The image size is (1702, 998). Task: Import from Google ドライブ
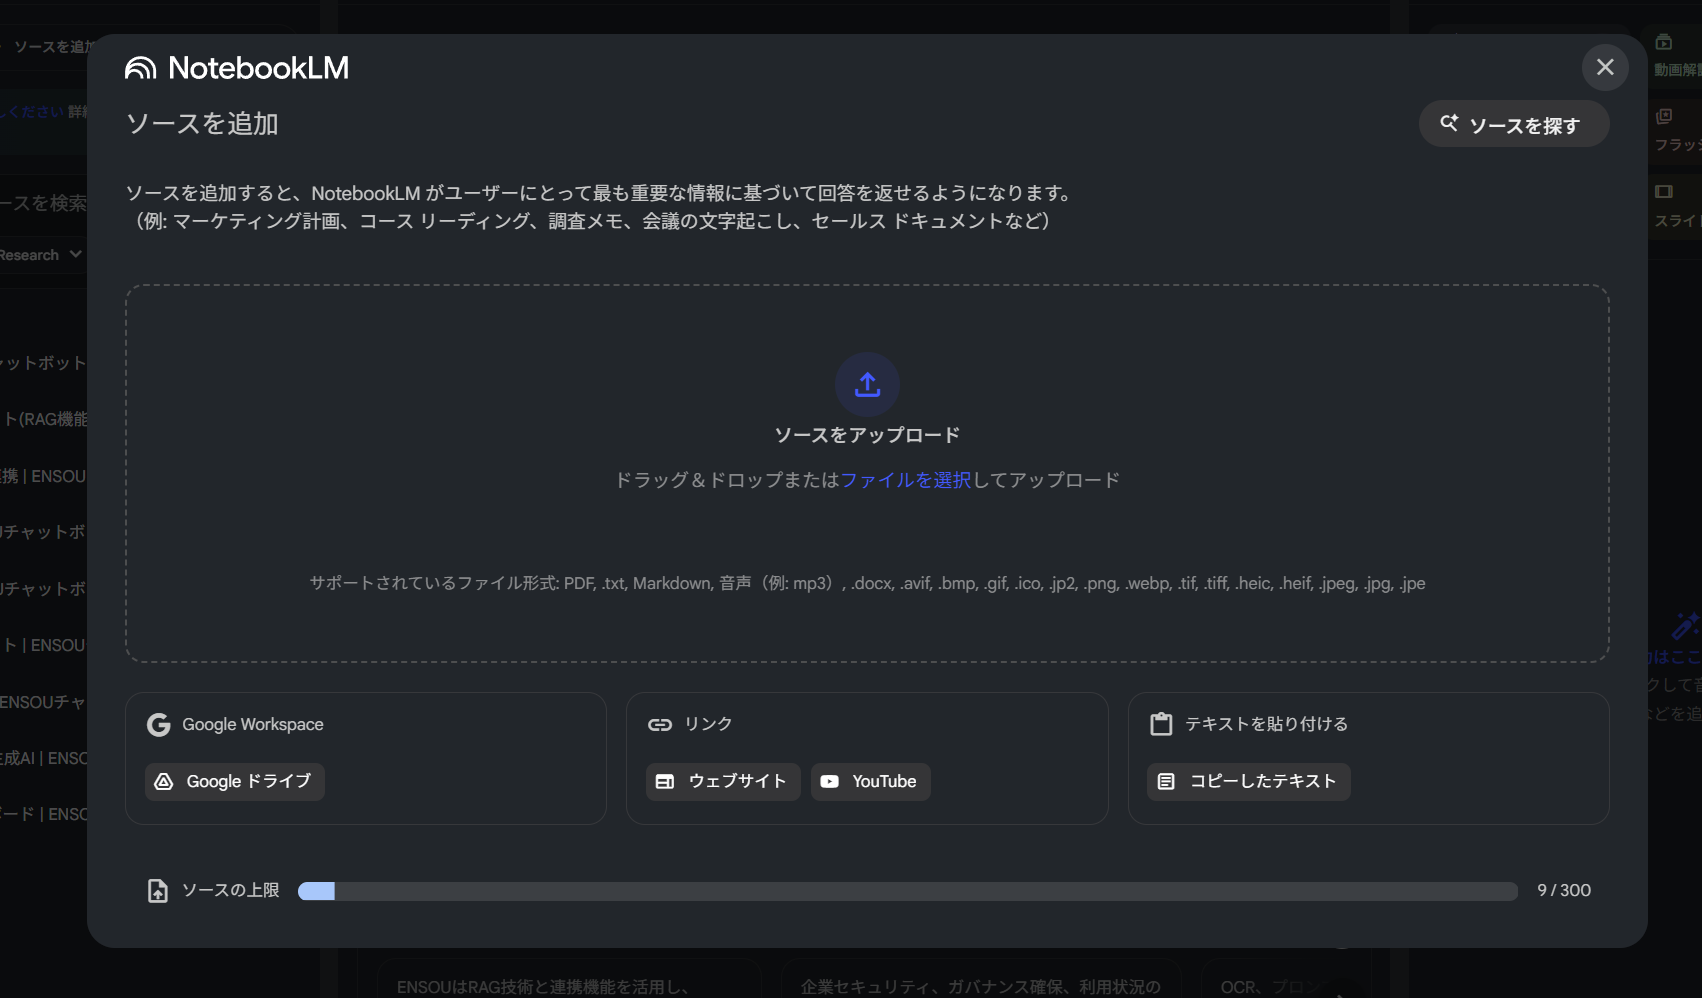(x=234, y=781)
